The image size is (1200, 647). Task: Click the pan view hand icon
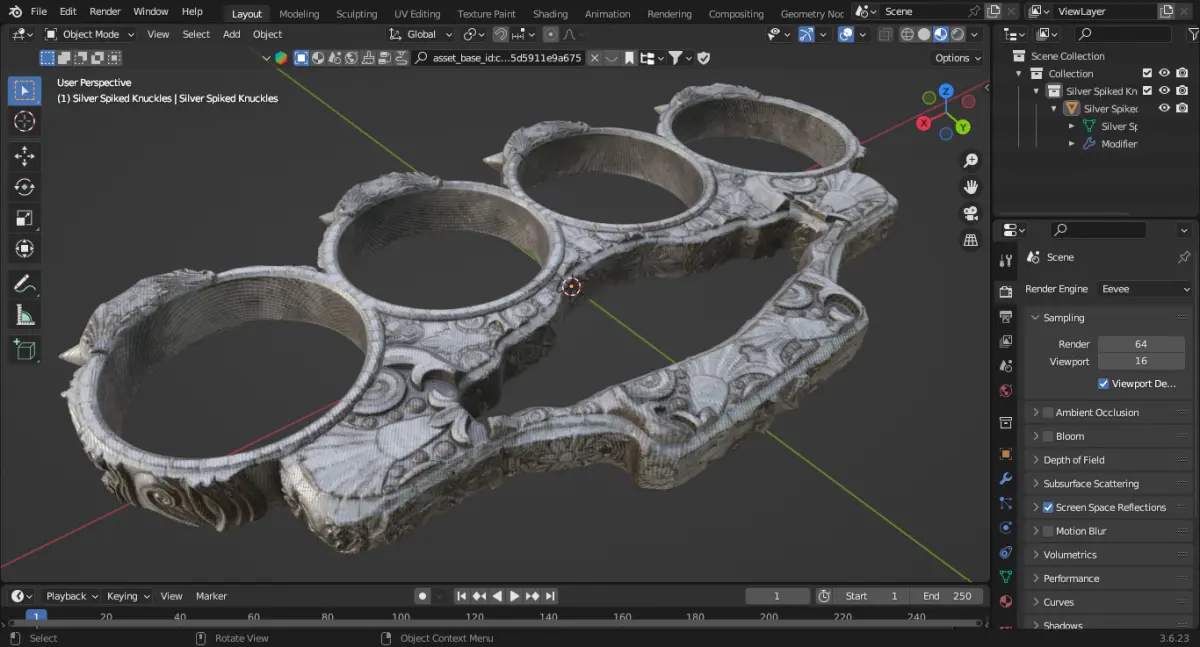point(970,187)
